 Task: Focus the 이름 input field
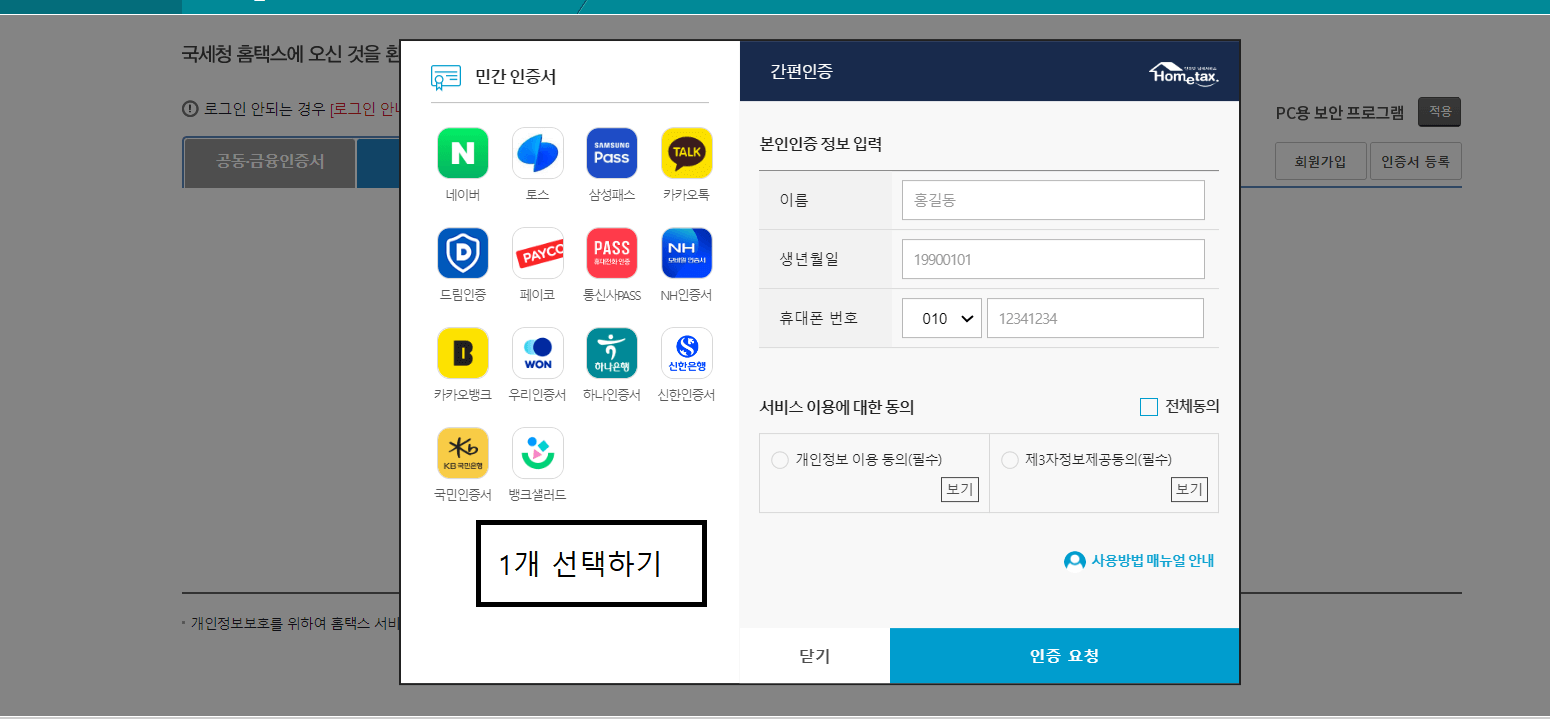point(1053,200)
